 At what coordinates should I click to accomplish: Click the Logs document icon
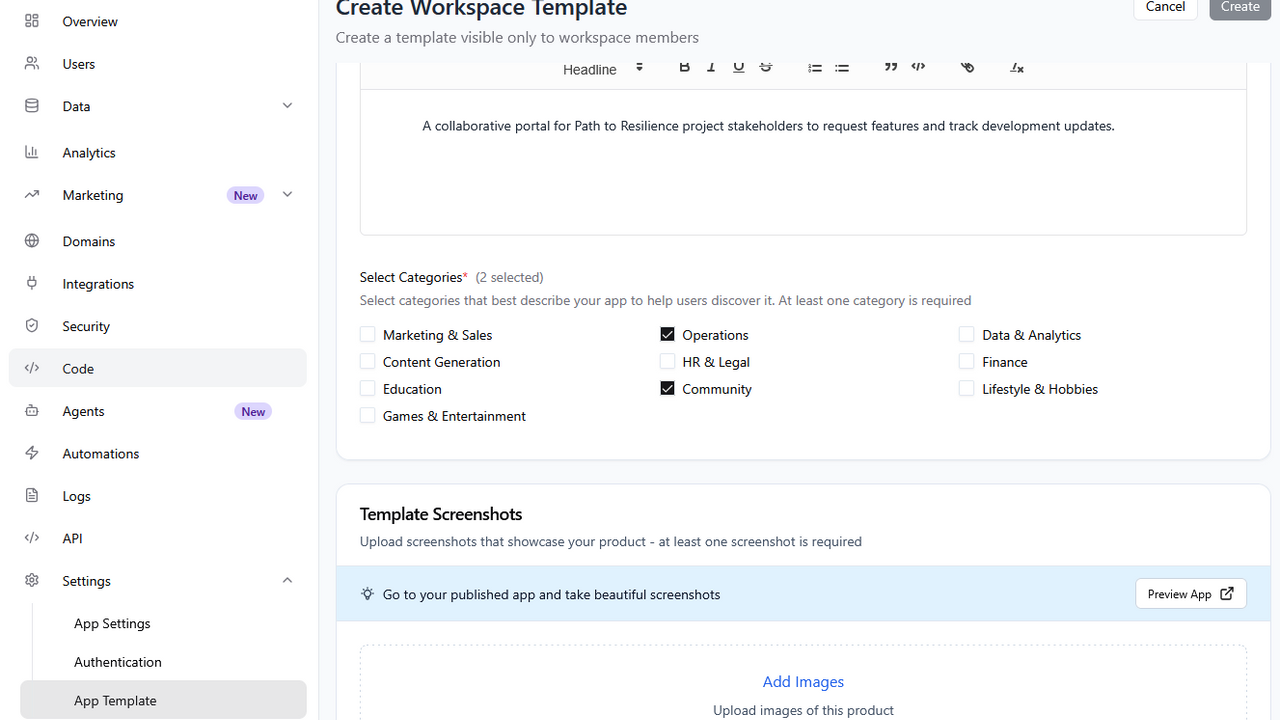click(x=32, y=496)
